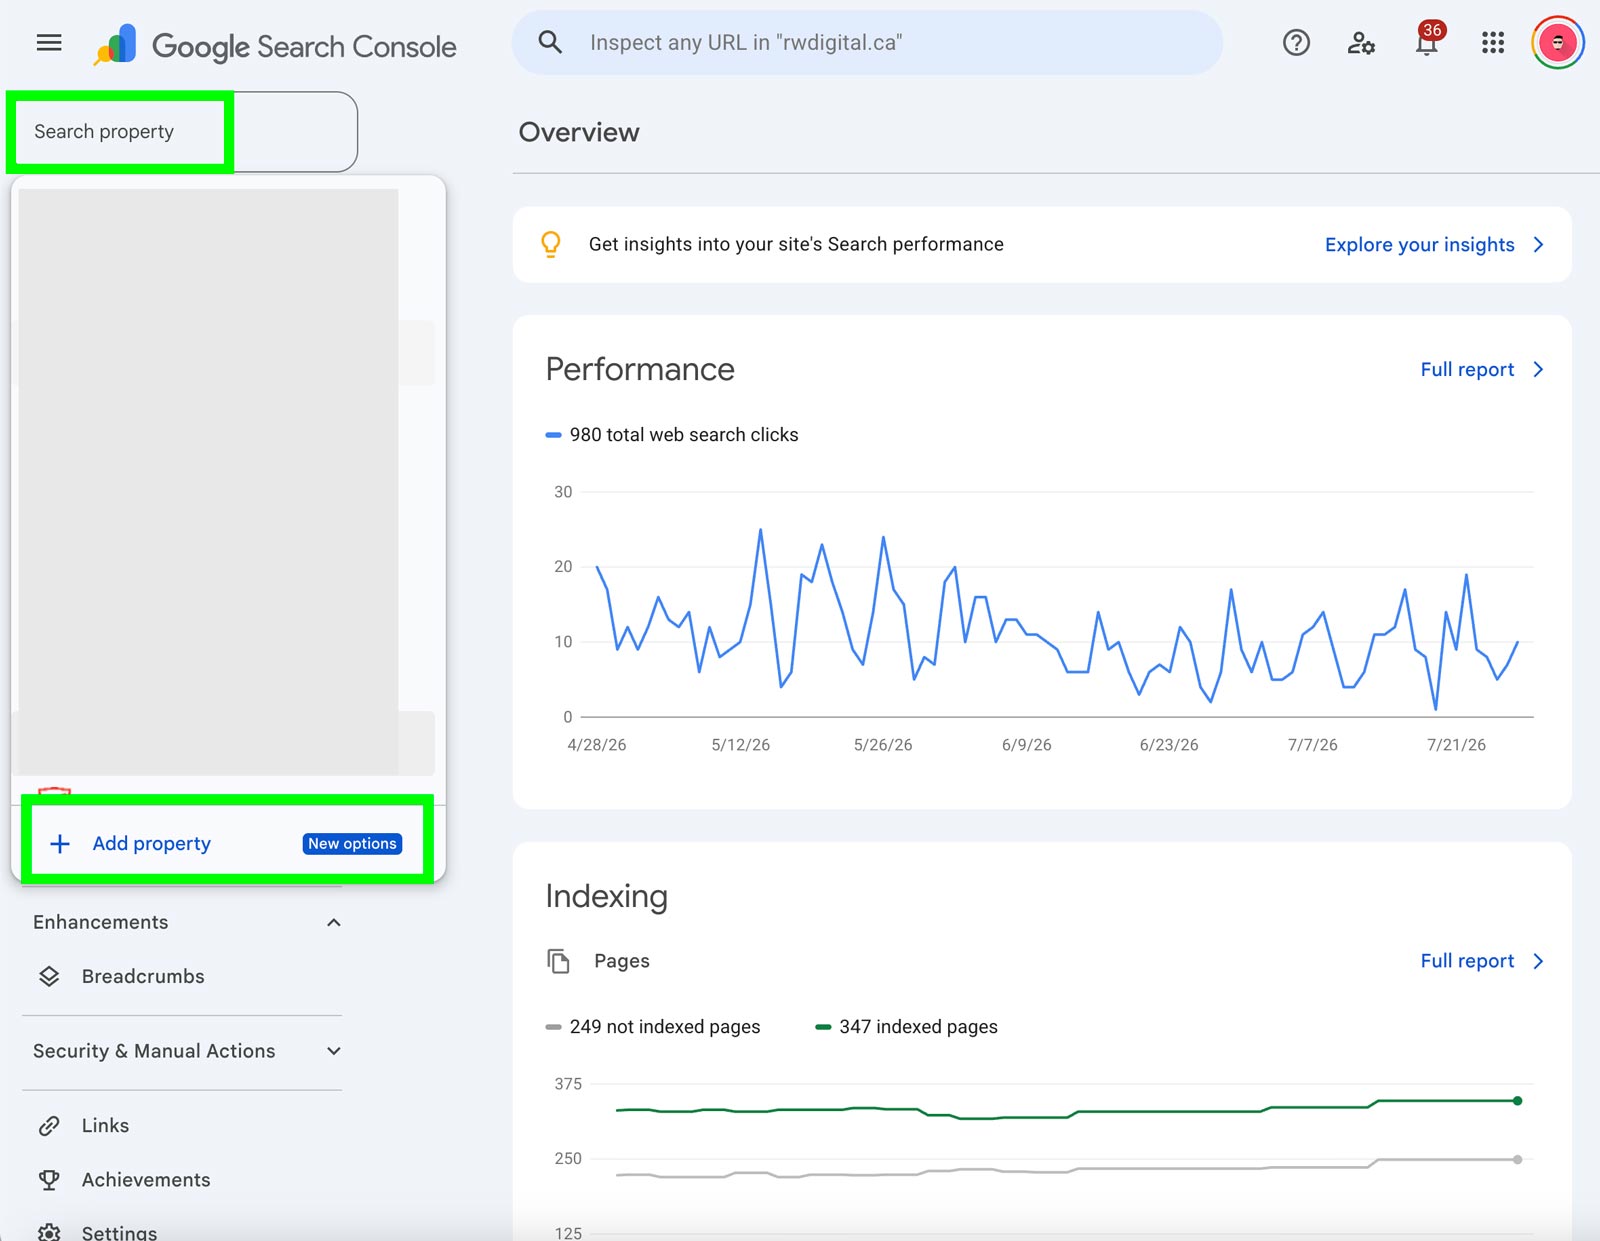
Task: Click chevron next to Performance Full report
Action: click(1538, 370)
